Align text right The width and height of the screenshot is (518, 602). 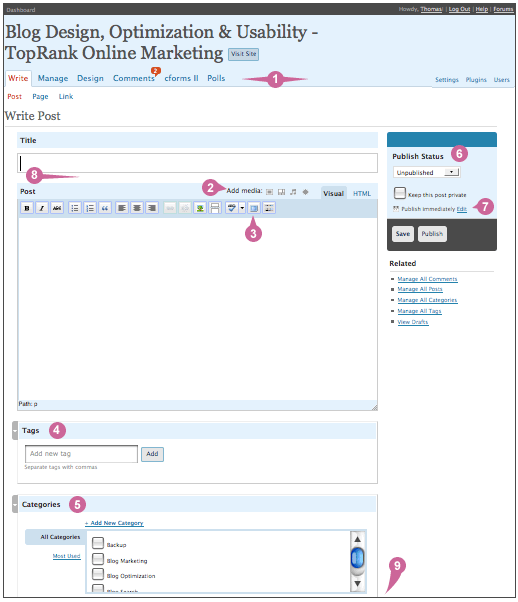pyautogui.click(x=152, y=208)
